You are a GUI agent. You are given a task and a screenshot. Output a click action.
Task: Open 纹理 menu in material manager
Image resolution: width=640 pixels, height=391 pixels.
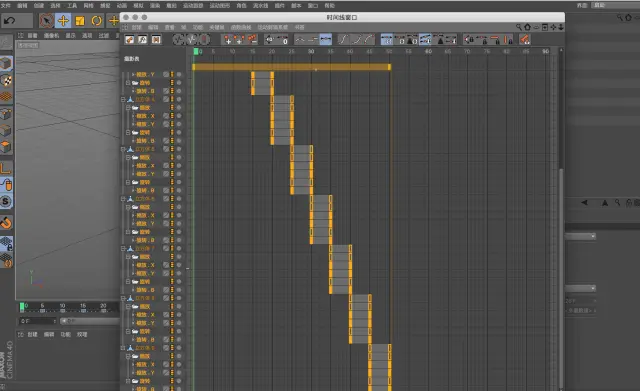pyautogui.click(x=82, y=334)
